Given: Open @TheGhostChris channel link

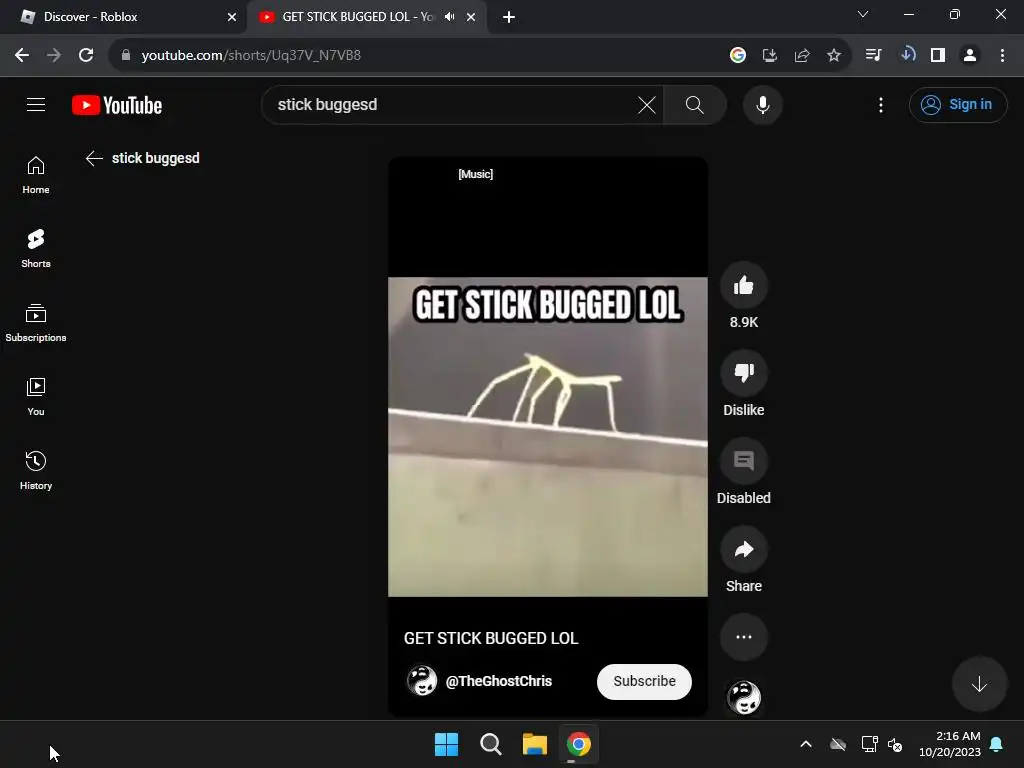Looking at the screenshot, I should click(x=499, y=681).
